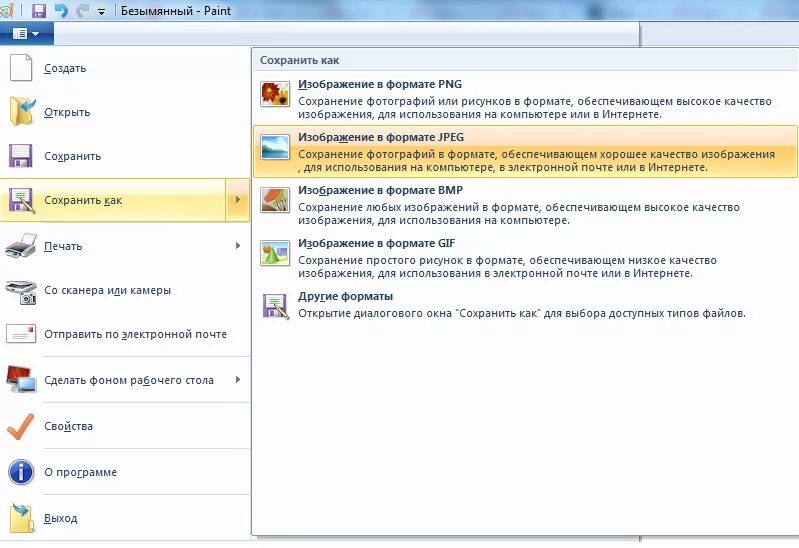Select Сохранить in the file menu

(125, 156)
